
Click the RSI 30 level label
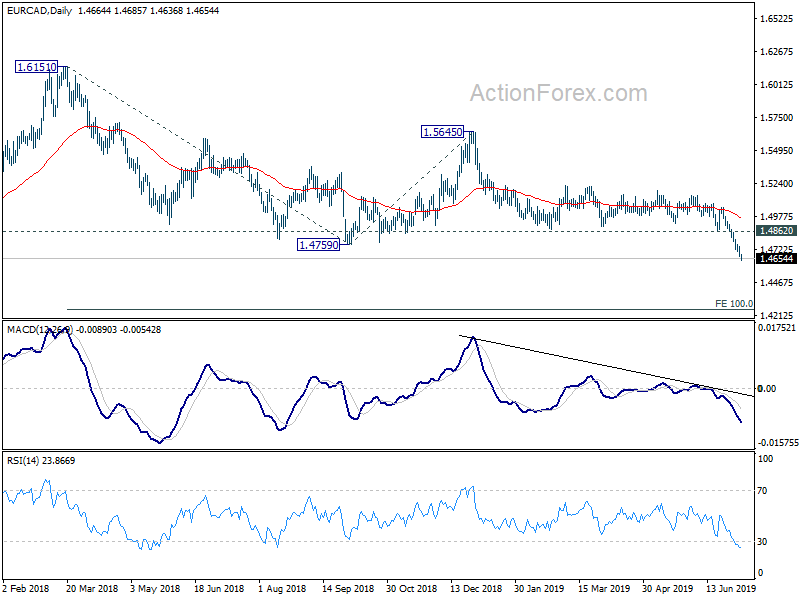click(762, 542)
